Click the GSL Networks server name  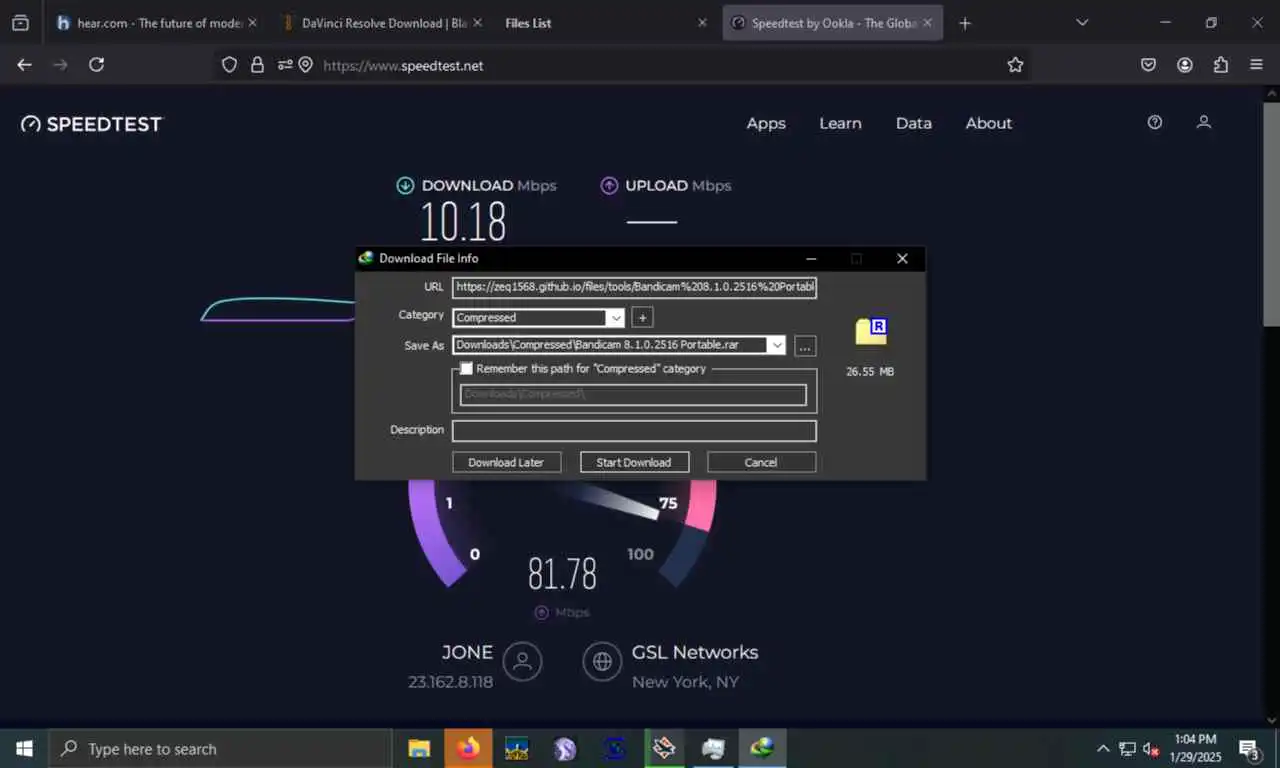(695, 652)
